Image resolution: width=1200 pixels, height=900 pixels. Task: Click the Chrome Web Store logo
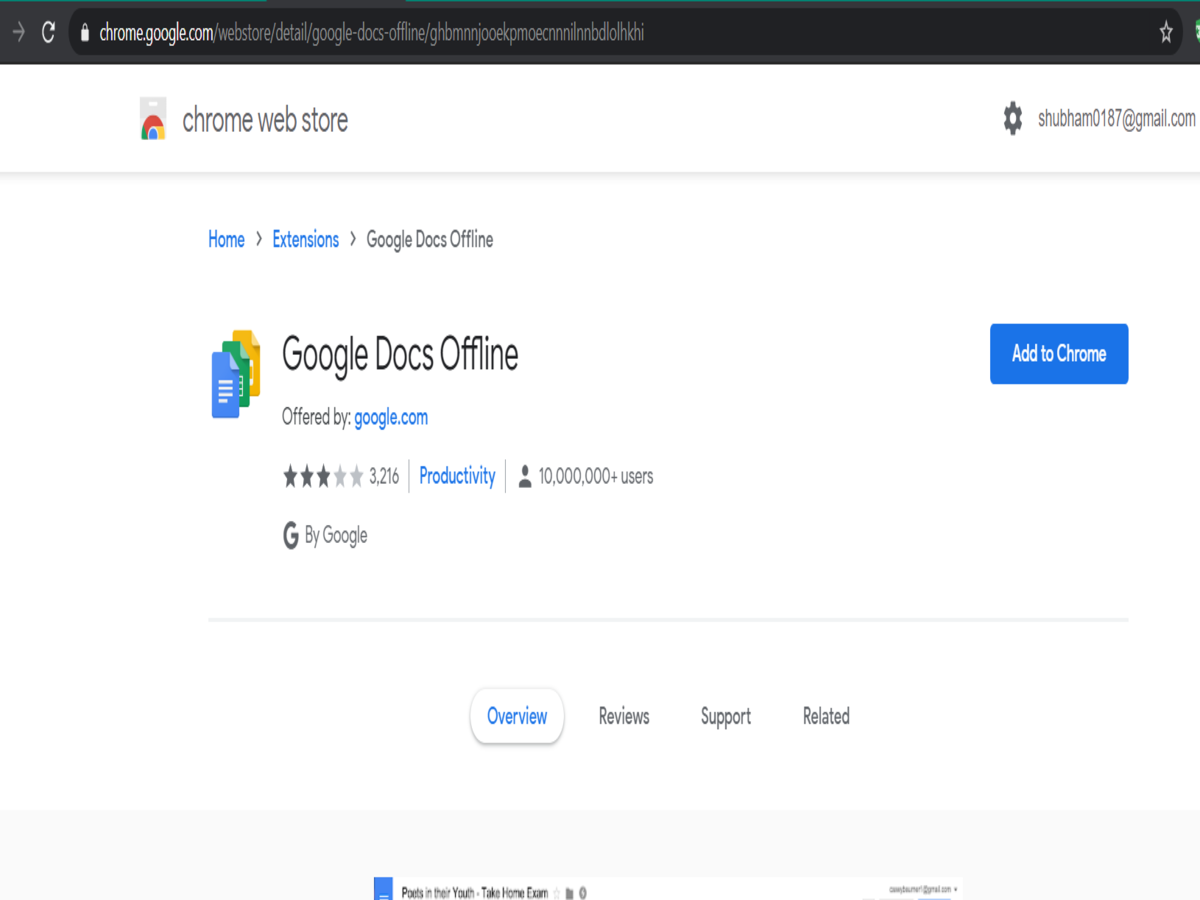tap(153, 118)
